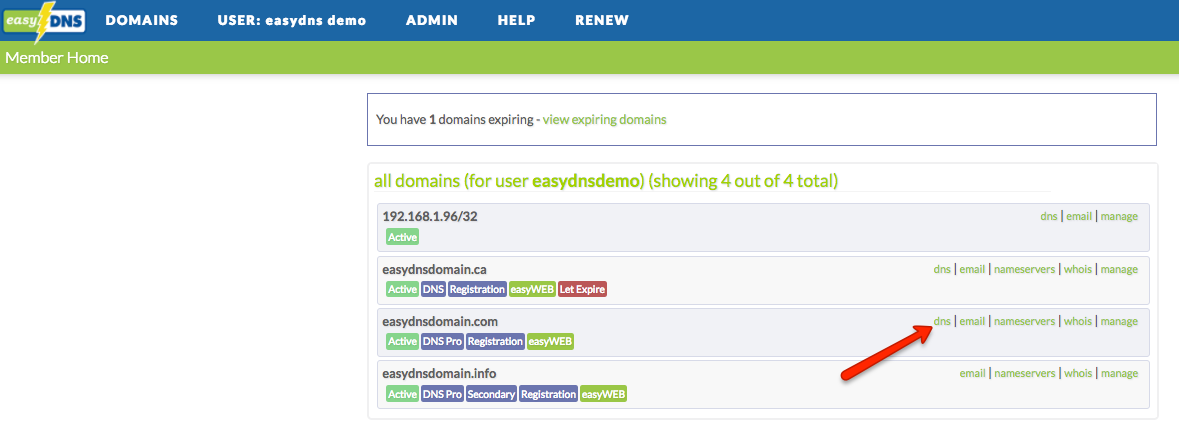Click the easyDNS logo
Screen dimensions: 1179x433
44,23
